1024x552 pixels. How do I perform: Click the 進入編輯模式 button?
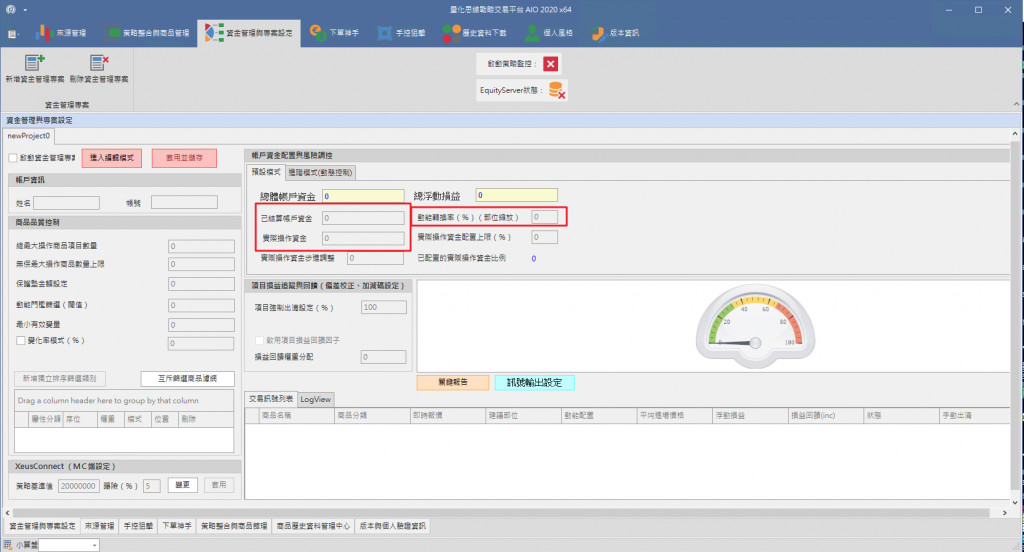[111, 158]
